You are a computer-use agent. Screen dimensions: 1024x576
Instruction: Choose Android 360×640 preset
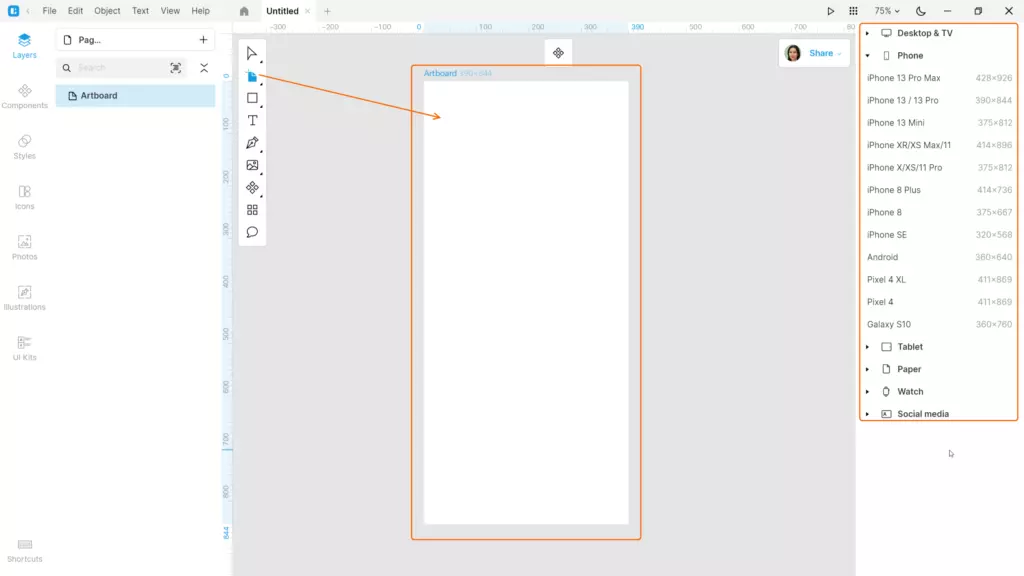tap(938, 257)
